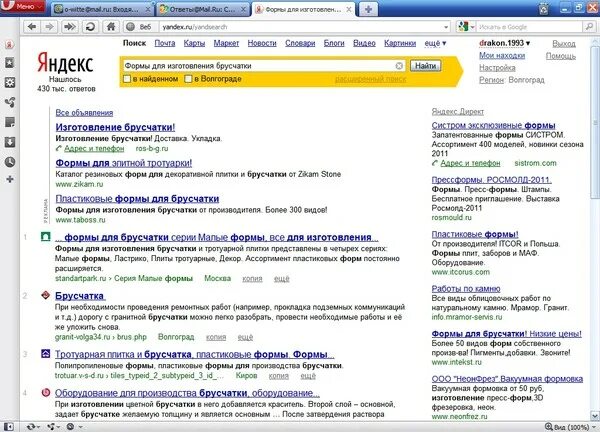Click the plus icon to add sidebar panel
Screen dimensions: 600x432
[10, 179]
